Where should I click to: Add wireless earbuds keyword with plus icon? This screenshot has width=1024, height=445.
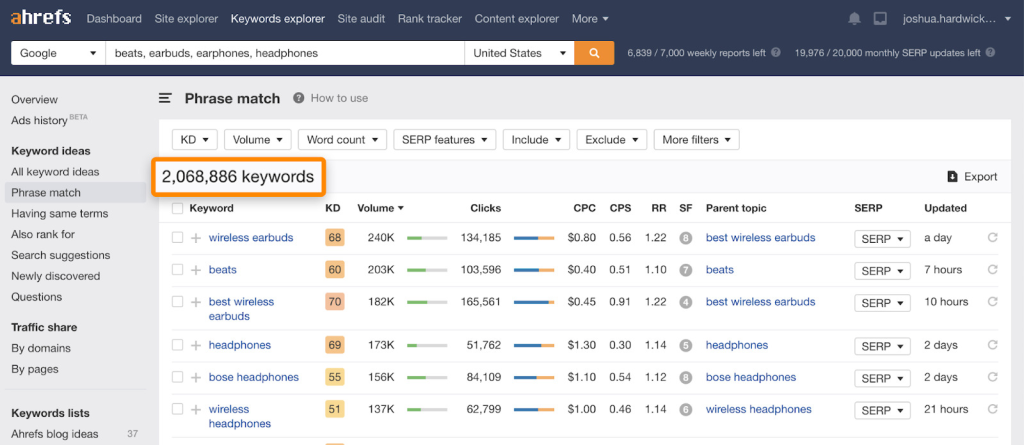click(196, 238)
